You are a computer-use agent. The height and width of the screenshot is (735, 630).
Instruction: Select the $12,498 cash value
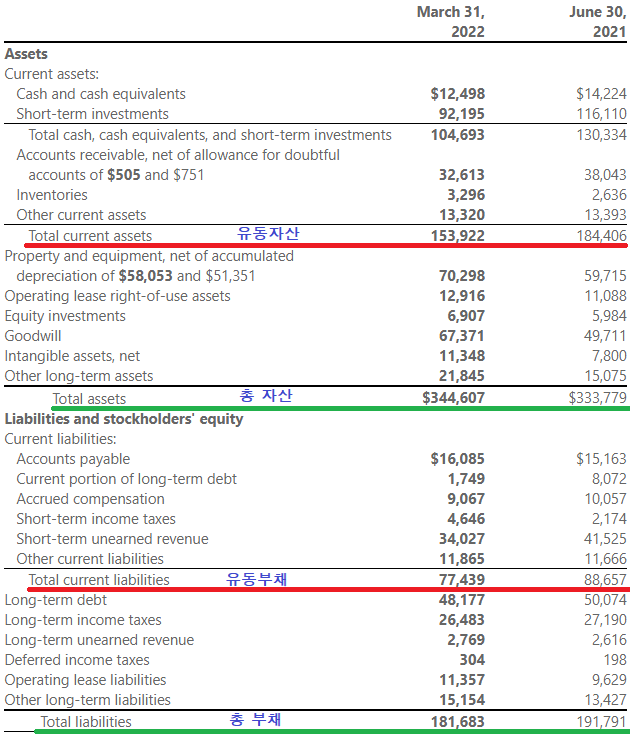point(458,94)
